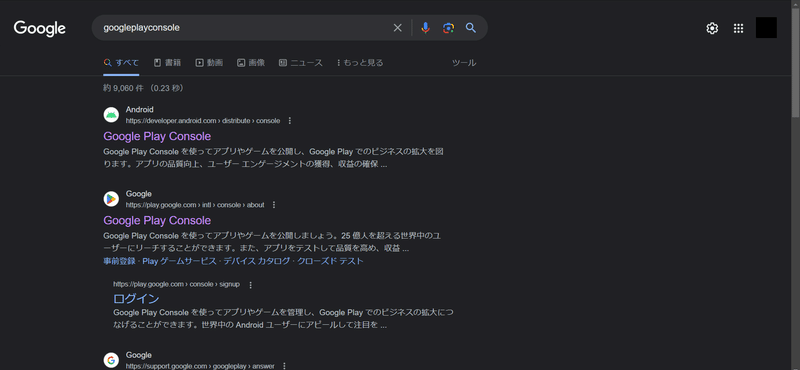This screenshot has width=800, height=370.
Task: Open Google Play Console link from developer.android.com
Action: 157,136
